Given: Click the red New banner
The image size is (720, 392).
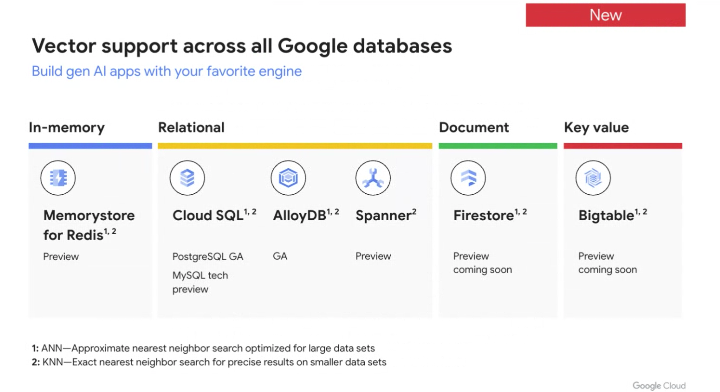Looking at the screenshot, I should point(606,15).
